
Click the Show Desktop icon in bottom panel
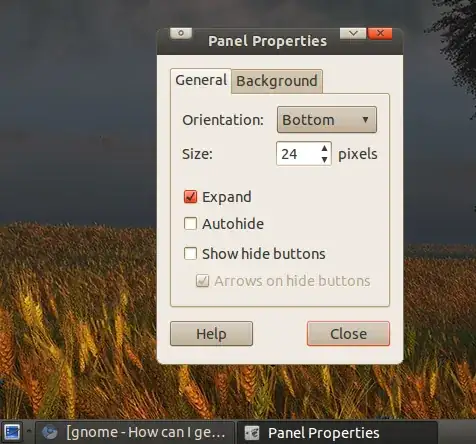(12, 432)
